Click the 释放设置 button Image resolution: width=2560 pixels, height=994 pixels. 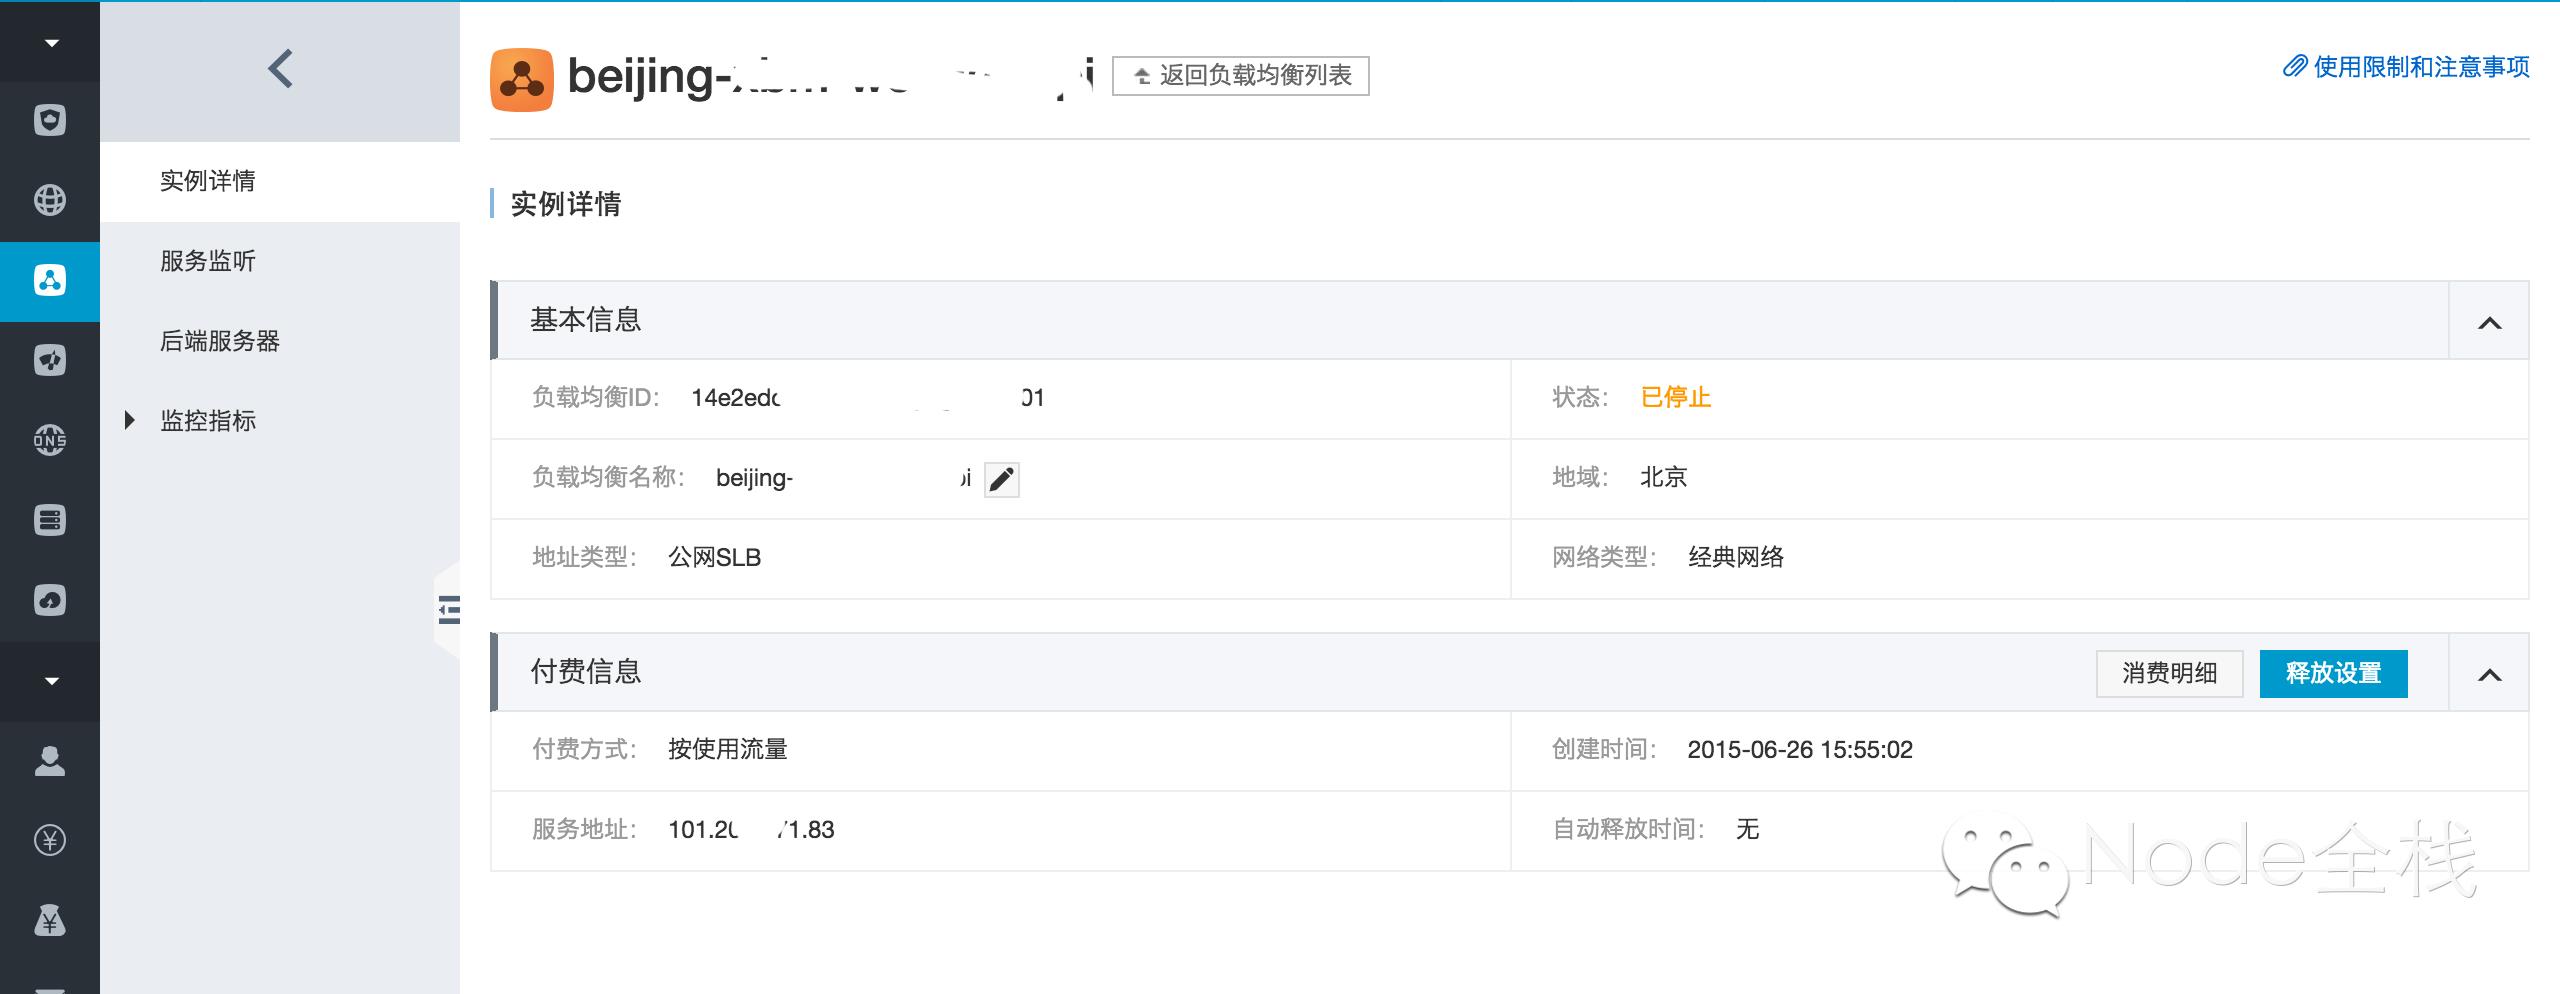pos(2333,673)
